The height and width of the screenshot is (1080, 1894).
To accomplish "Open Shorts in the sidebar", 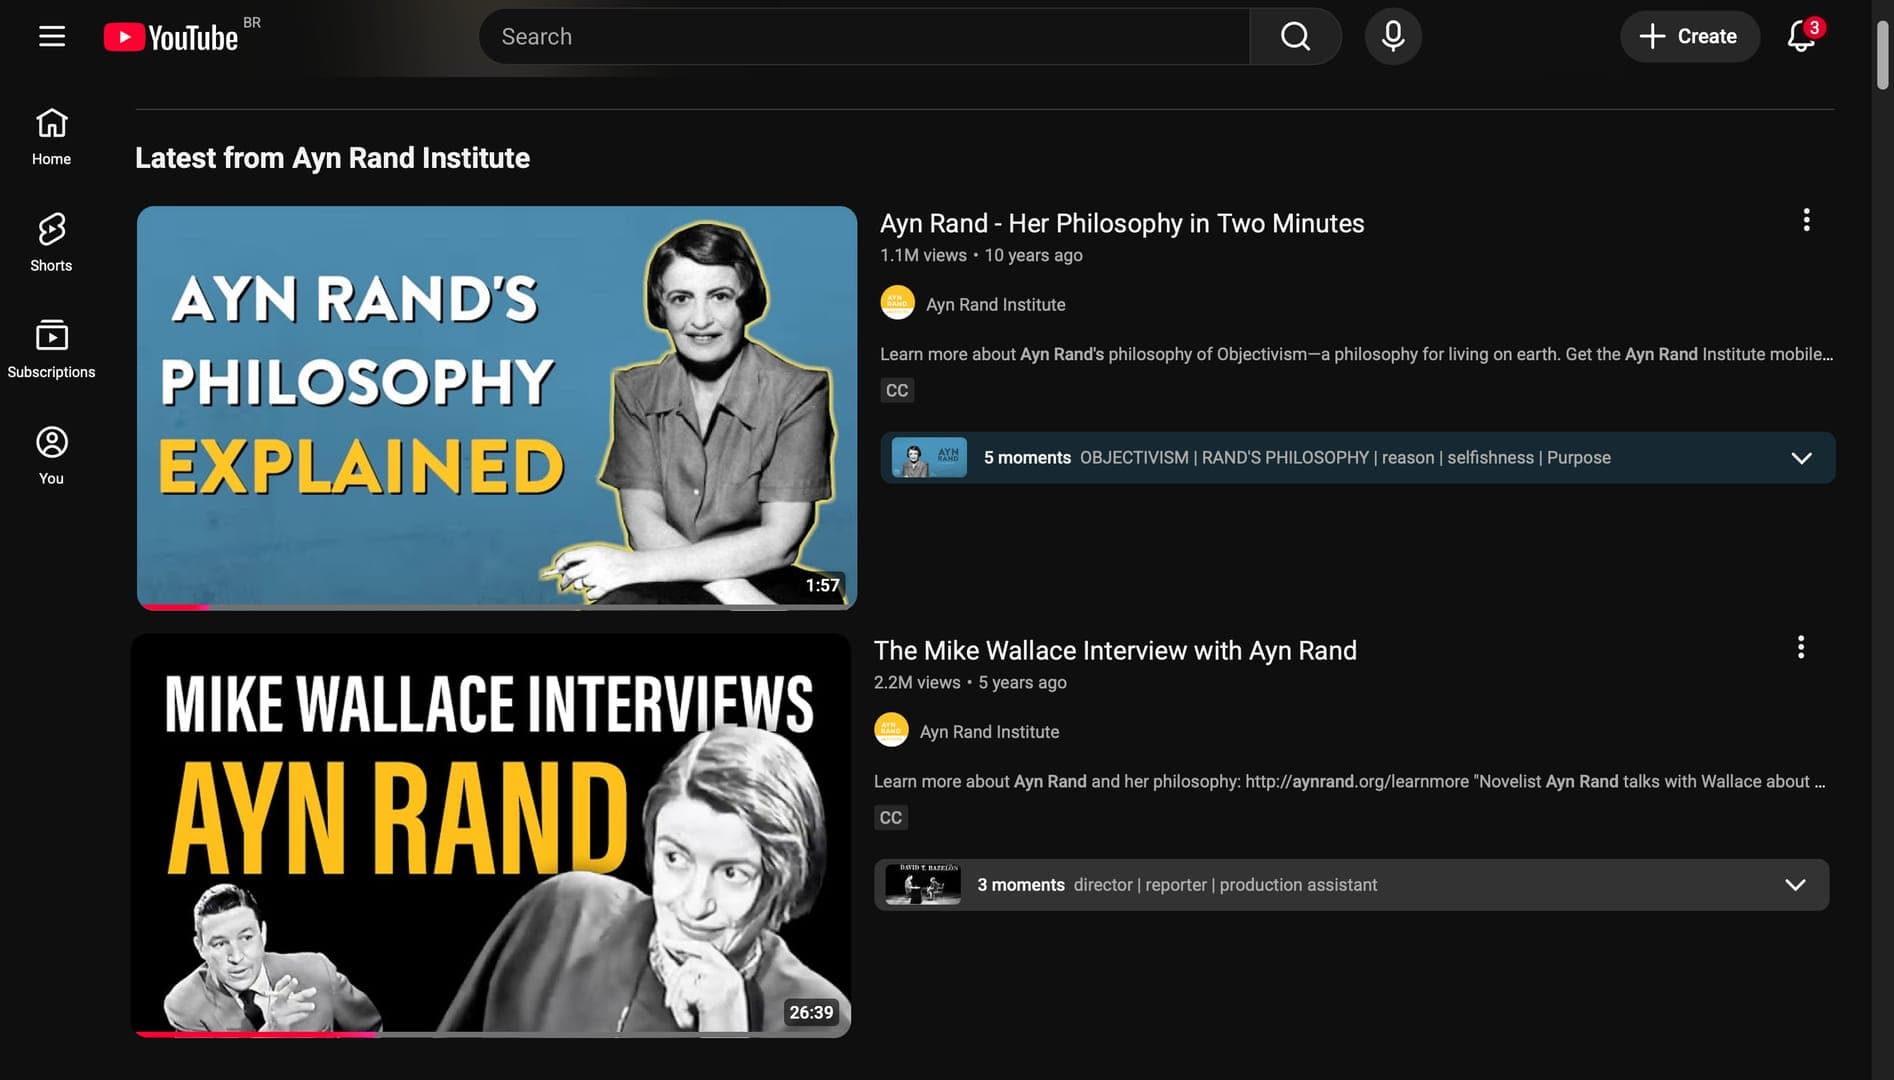I will point(51,243).
